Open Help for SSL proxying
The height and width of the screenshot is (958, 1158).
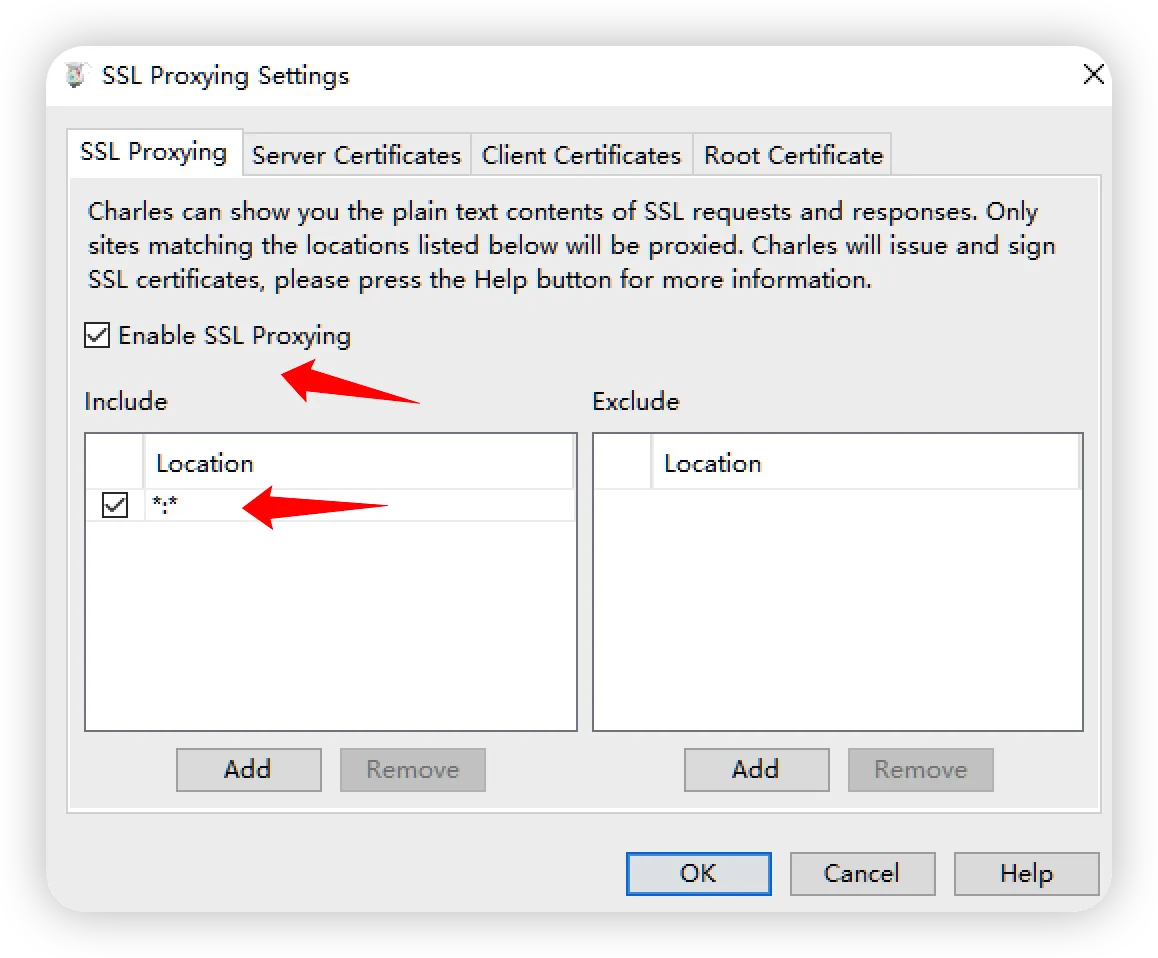(1026, 873)
